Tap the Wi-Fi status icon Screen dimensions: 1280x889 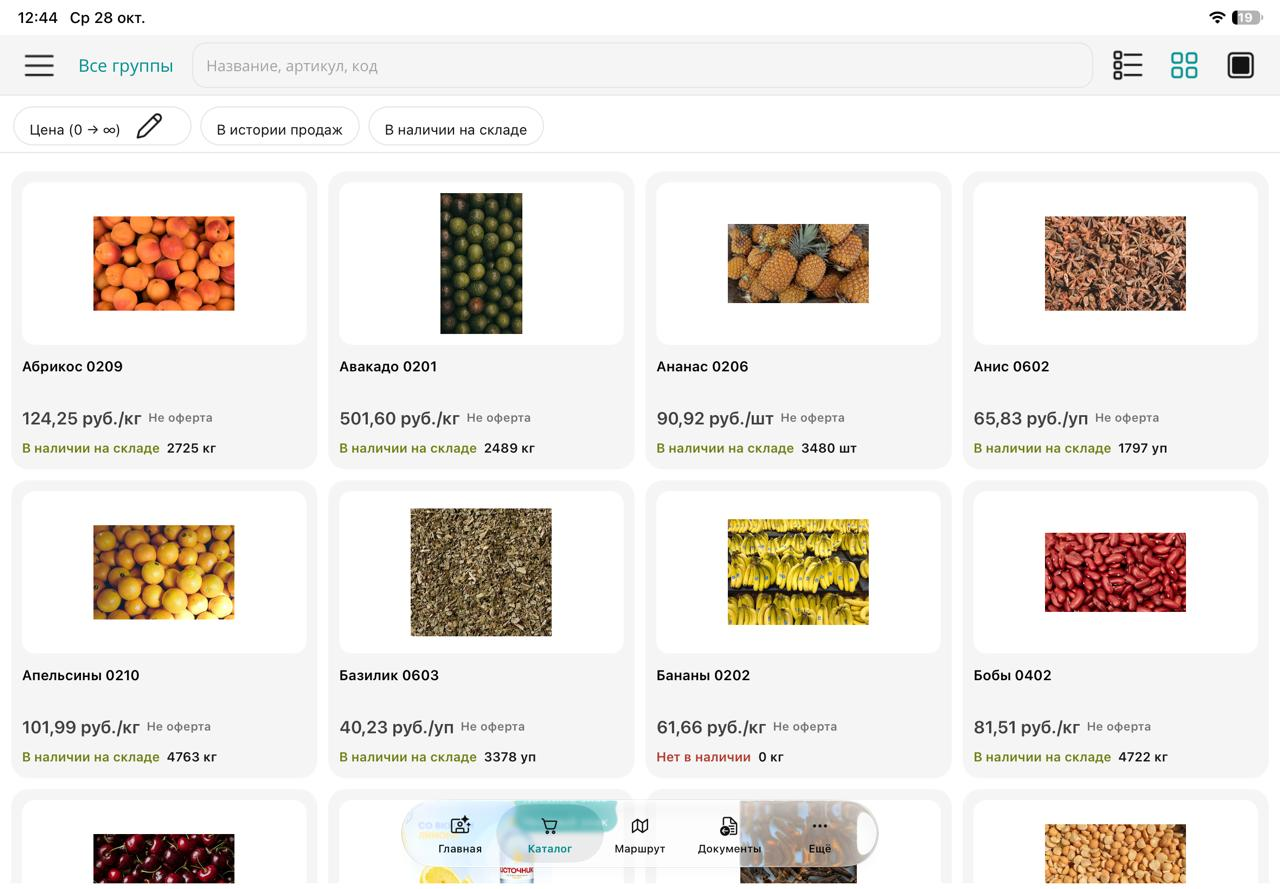(x=1217, y=17)
